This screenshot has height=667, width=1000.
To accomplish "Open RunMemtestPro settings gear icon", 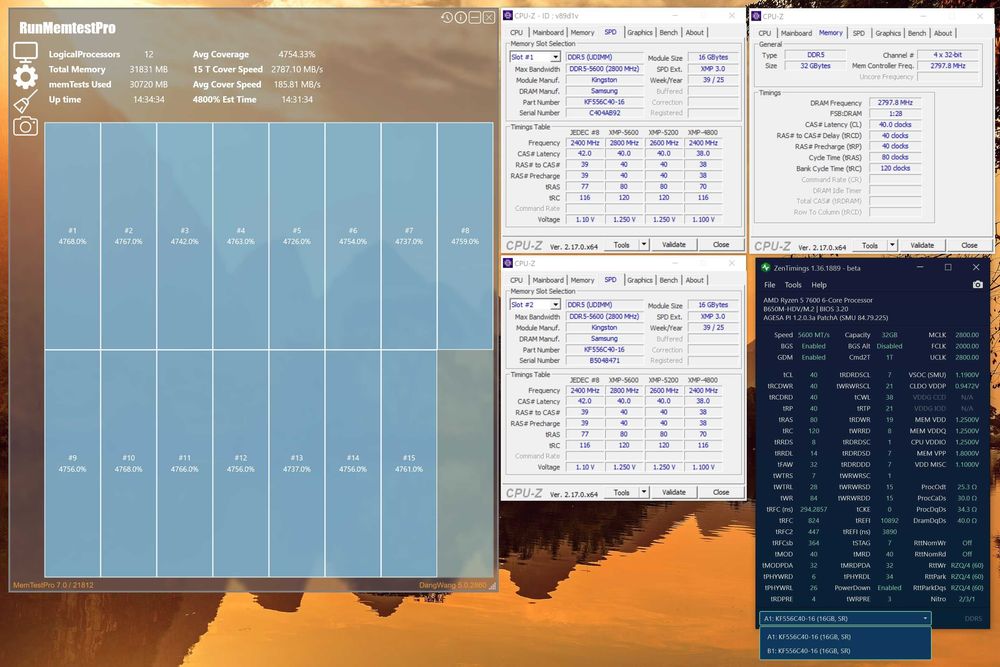I will pos(26,77).
